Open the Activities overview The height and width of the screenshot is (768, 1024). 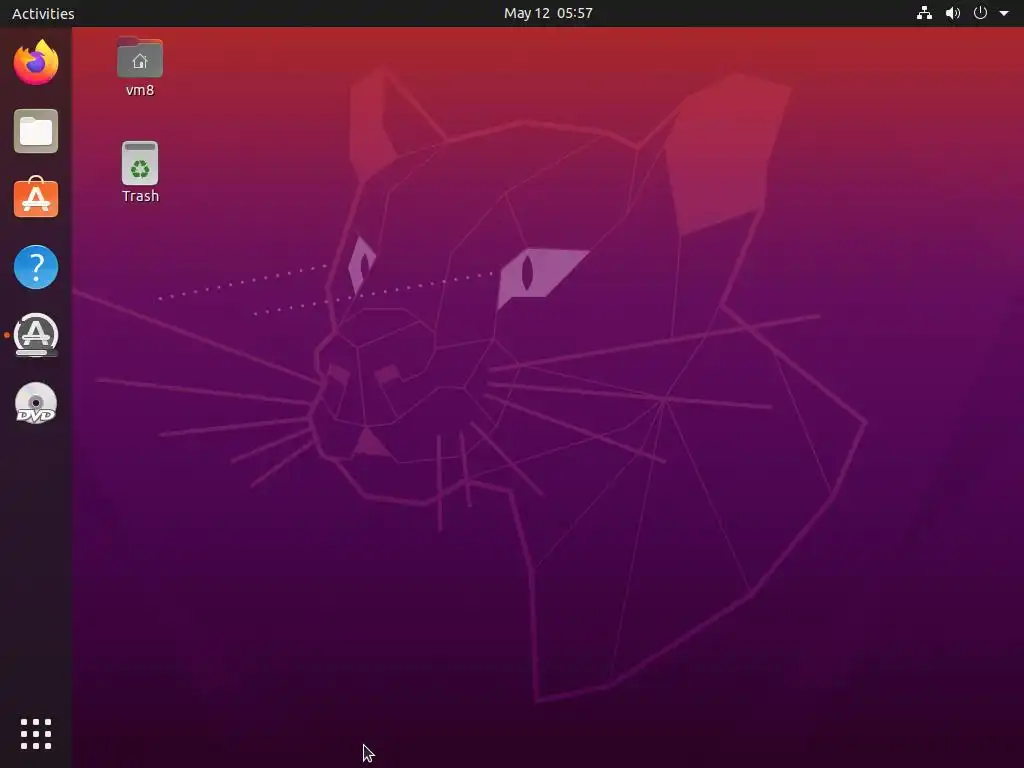coord(43,13)
